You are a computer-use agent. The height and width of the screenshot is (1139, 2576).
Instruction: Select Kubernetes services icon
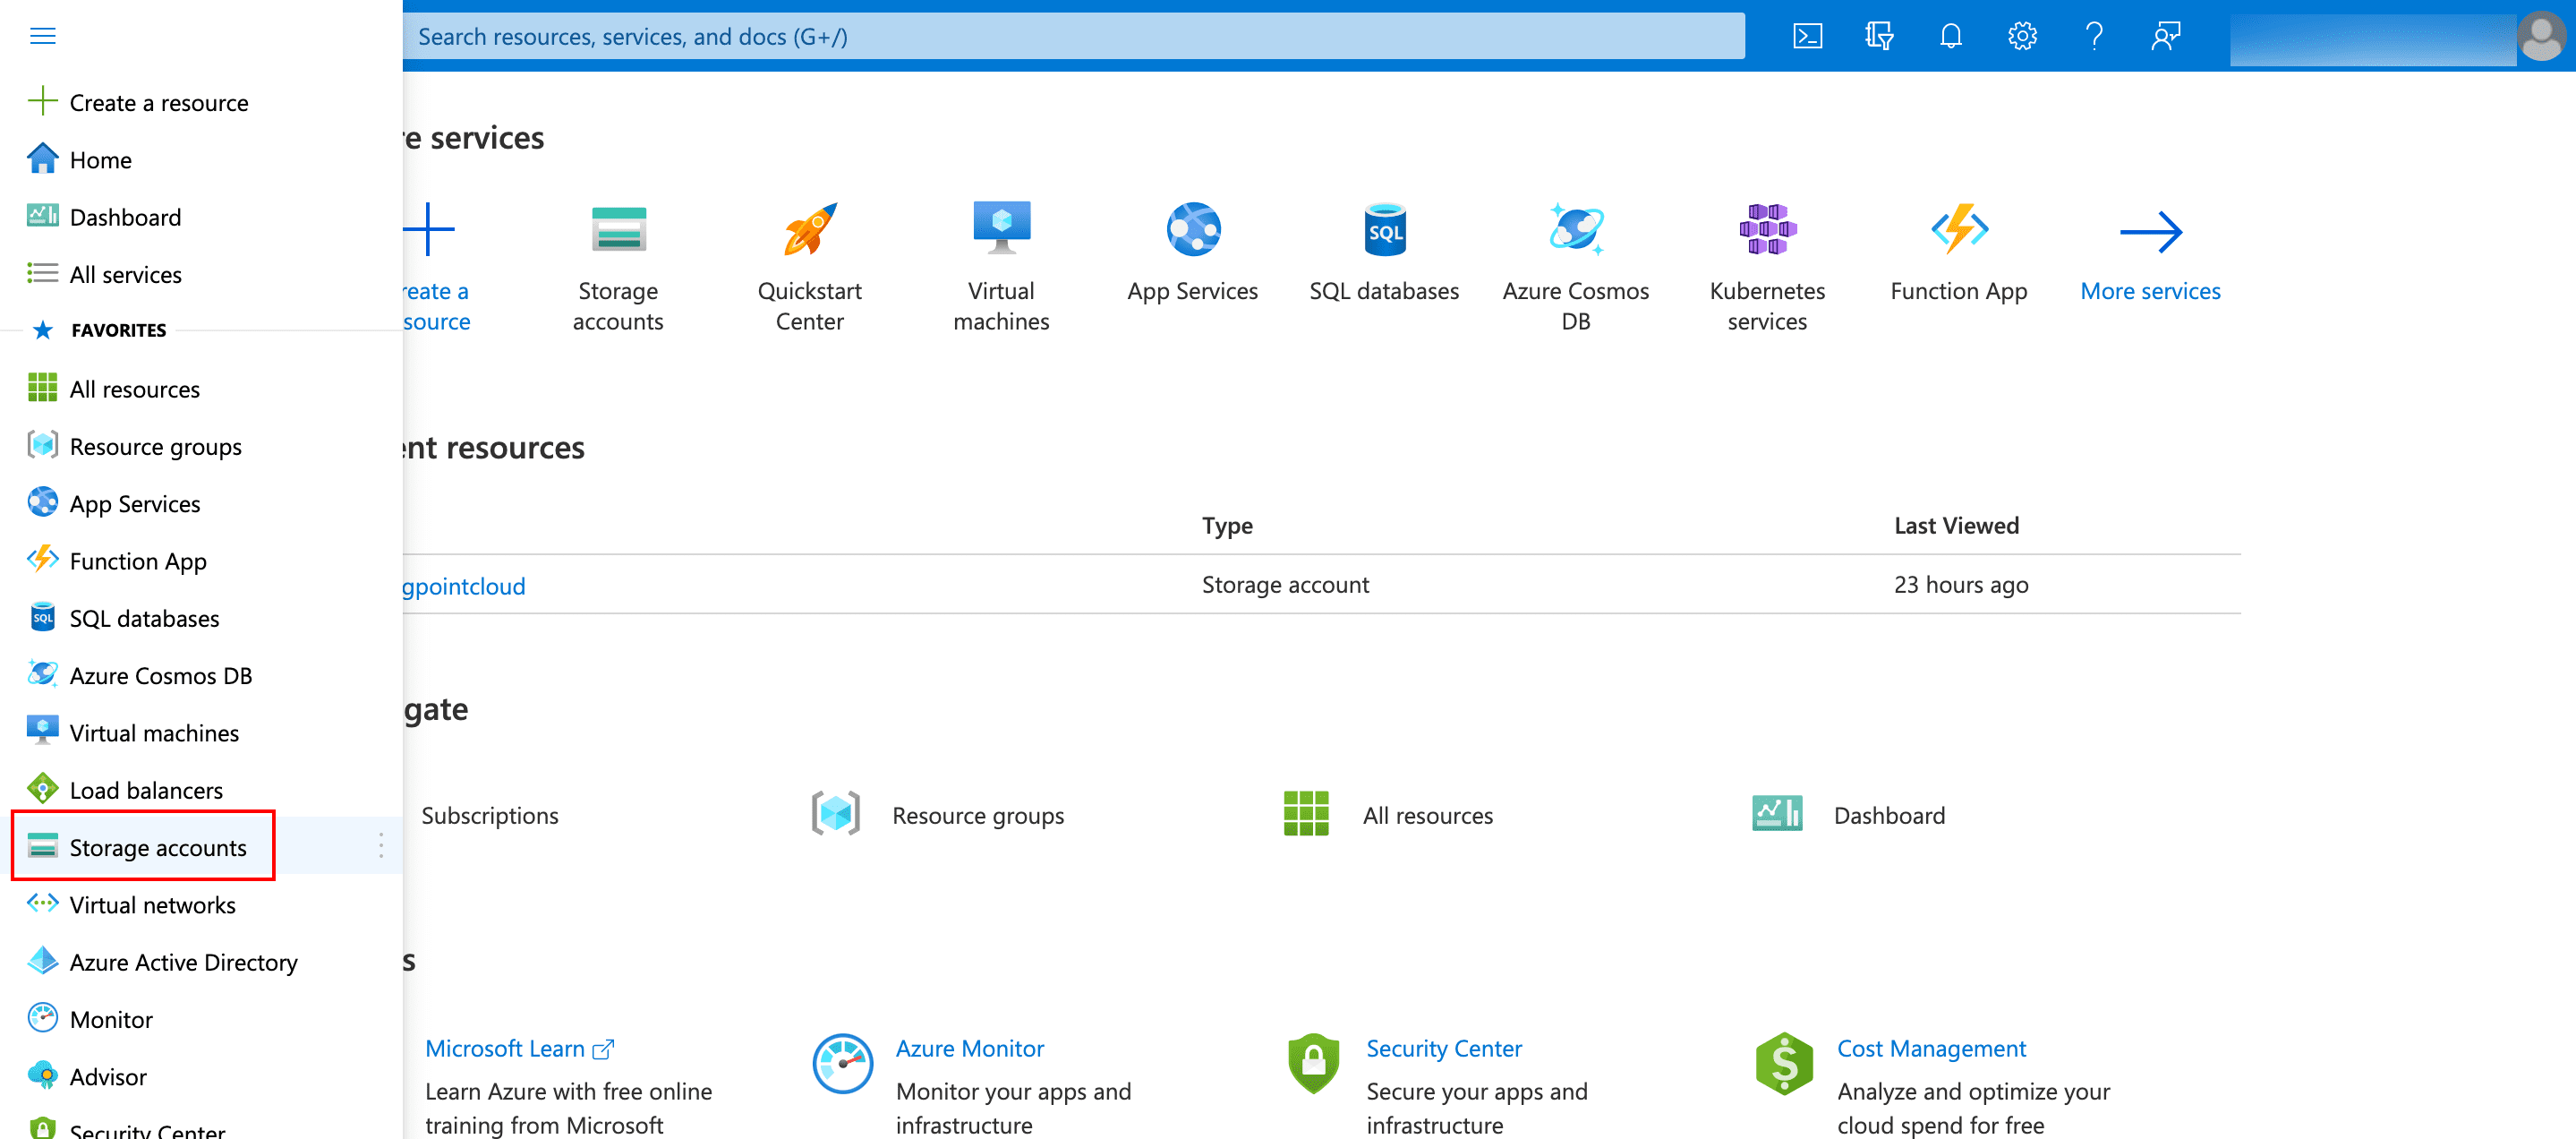(1766, 228)
